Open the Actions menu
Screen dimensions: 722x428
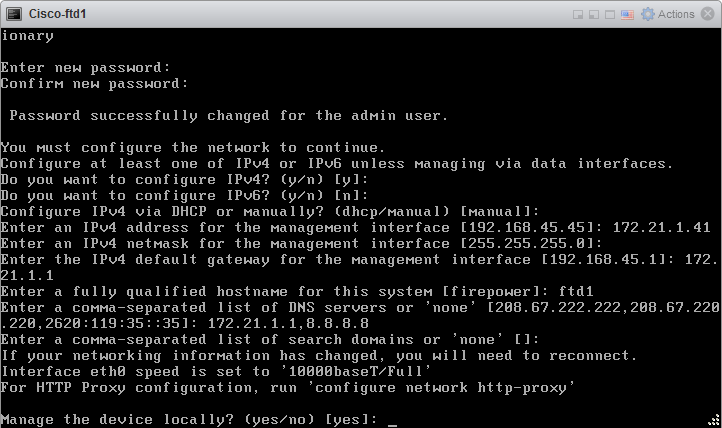pyautogui.click(x=675, y=14)
